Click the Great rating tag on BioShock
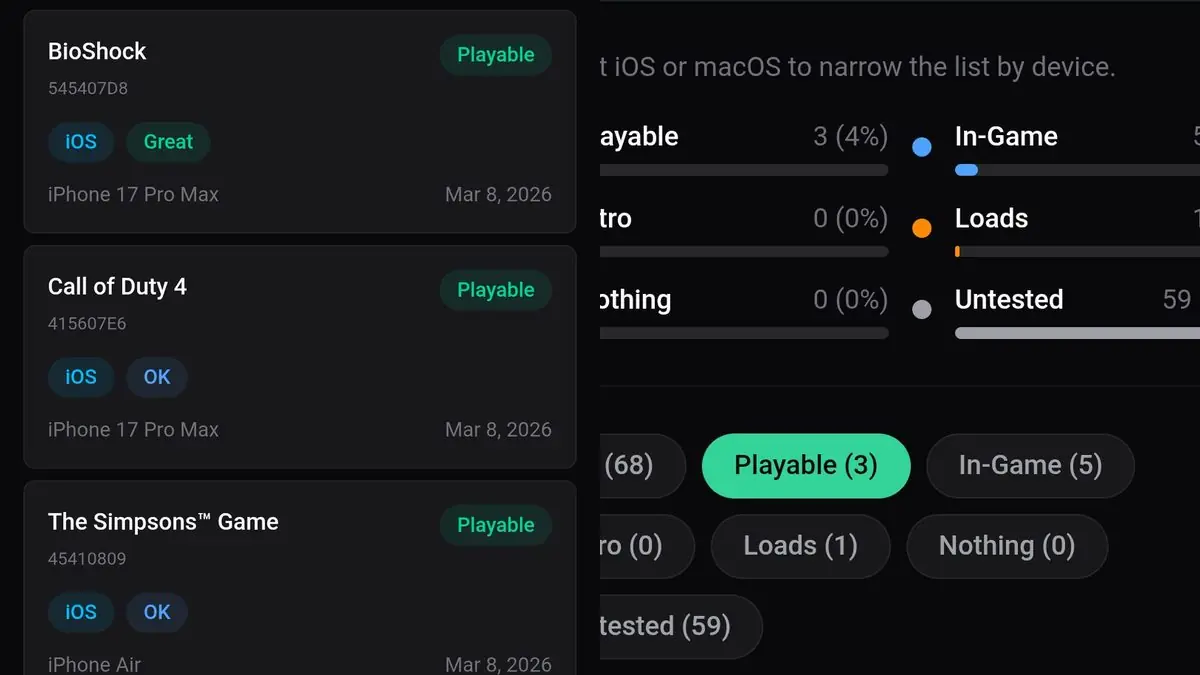The image size is (1200, 675). [168, 142]
